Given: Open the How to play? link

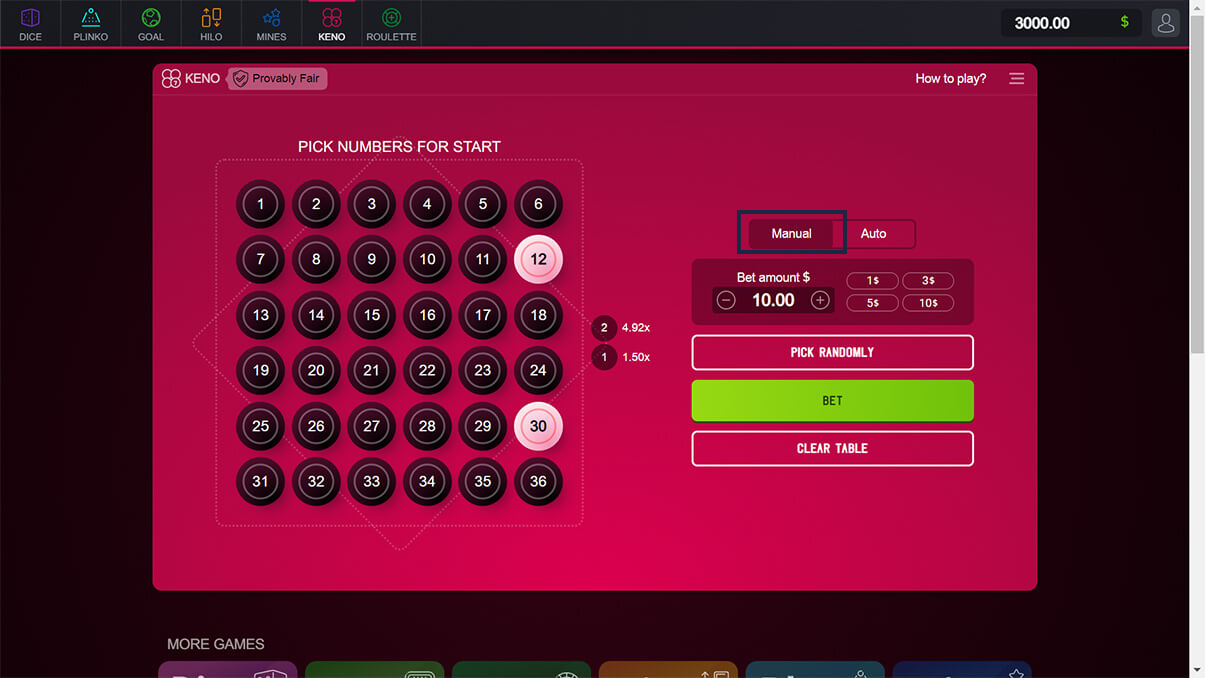Looking at the screenshot, I should [x=950, y=78].
